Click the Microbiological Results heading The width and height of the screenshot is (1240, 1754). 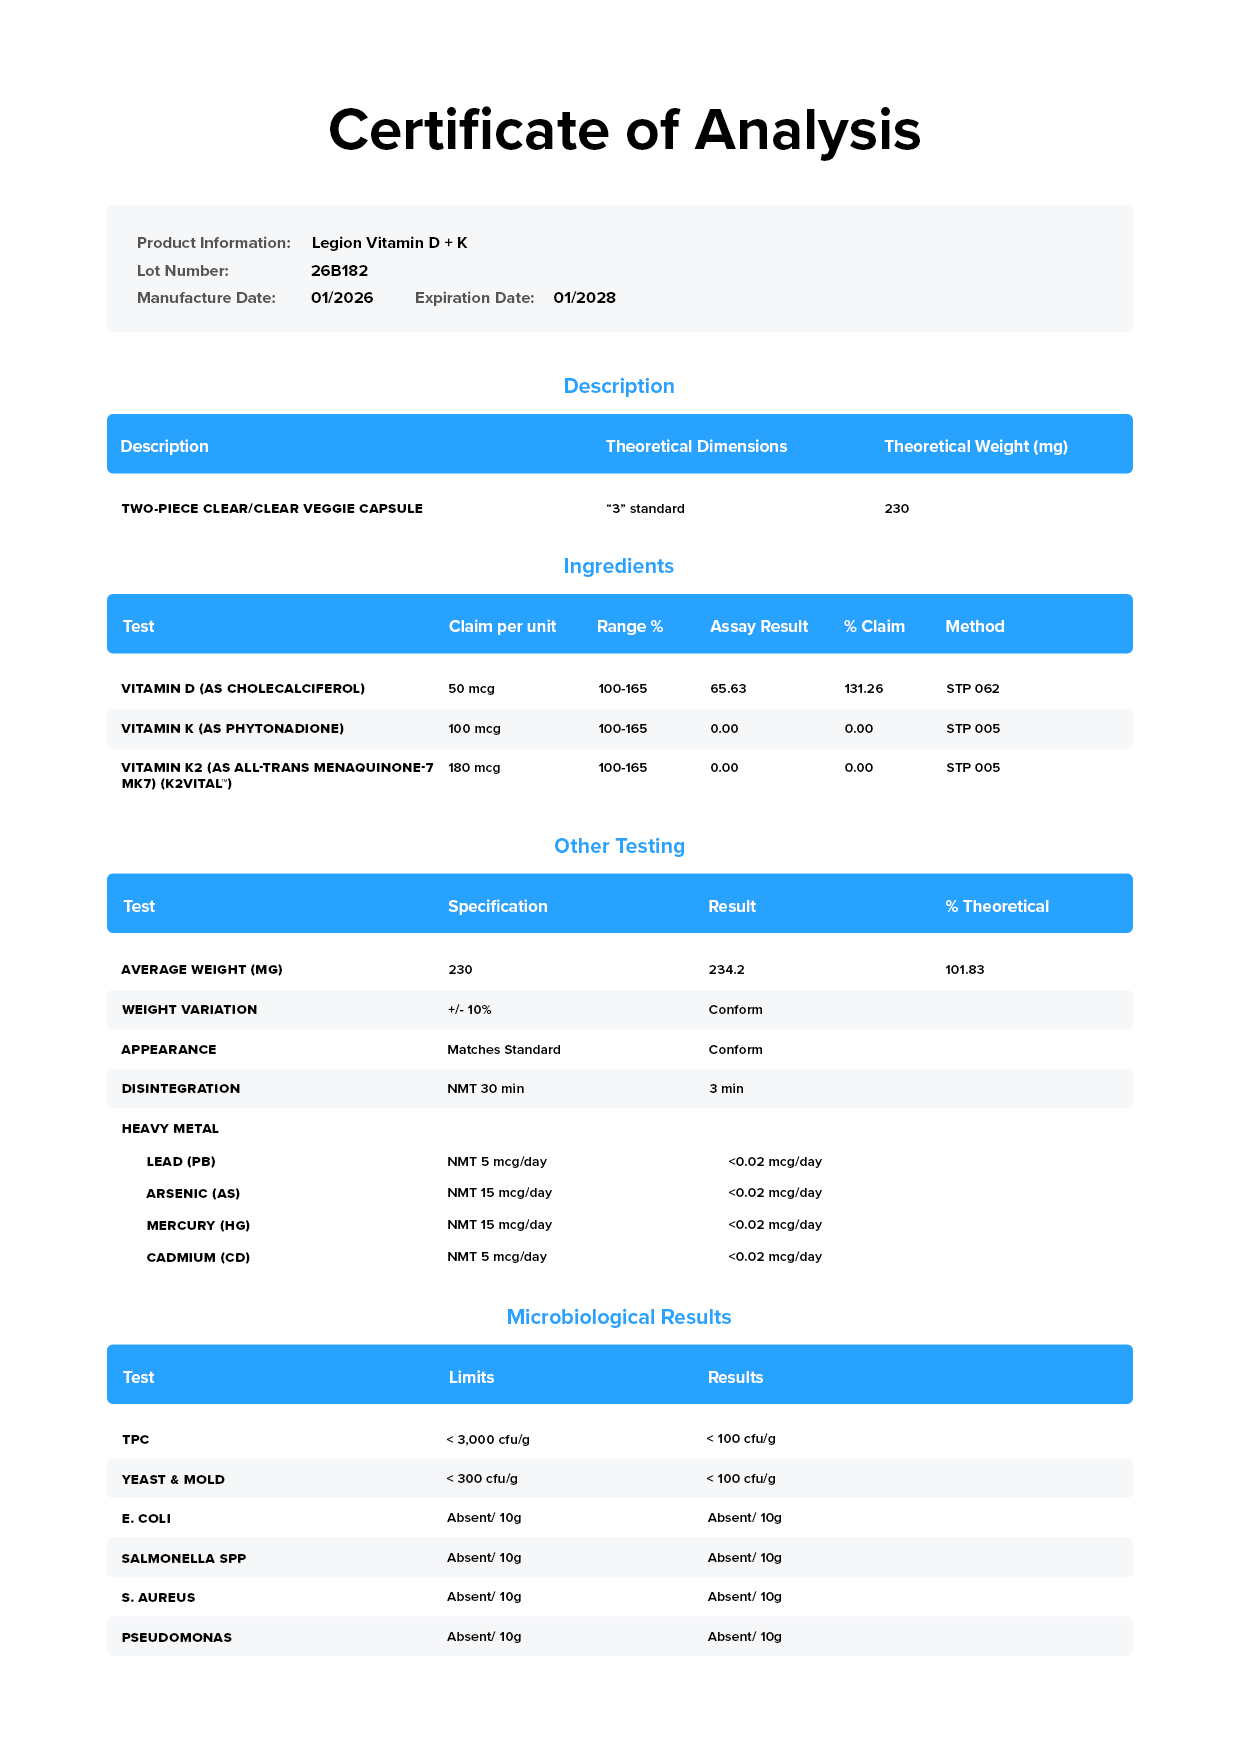pyautogui.click(x=619, y=1317)
